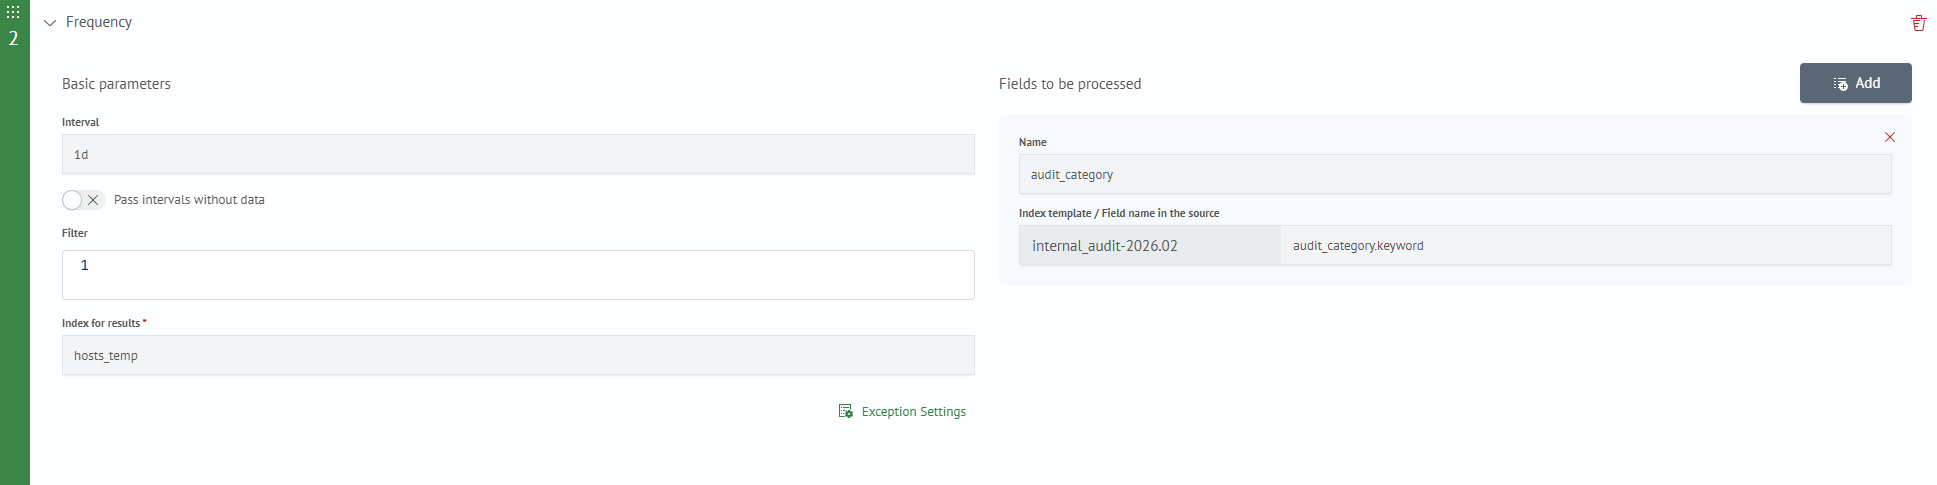Select the internal_audit-2026.02 index template box
Viewport: 1937px width, 485px height.
click(x=1149, y=246)
